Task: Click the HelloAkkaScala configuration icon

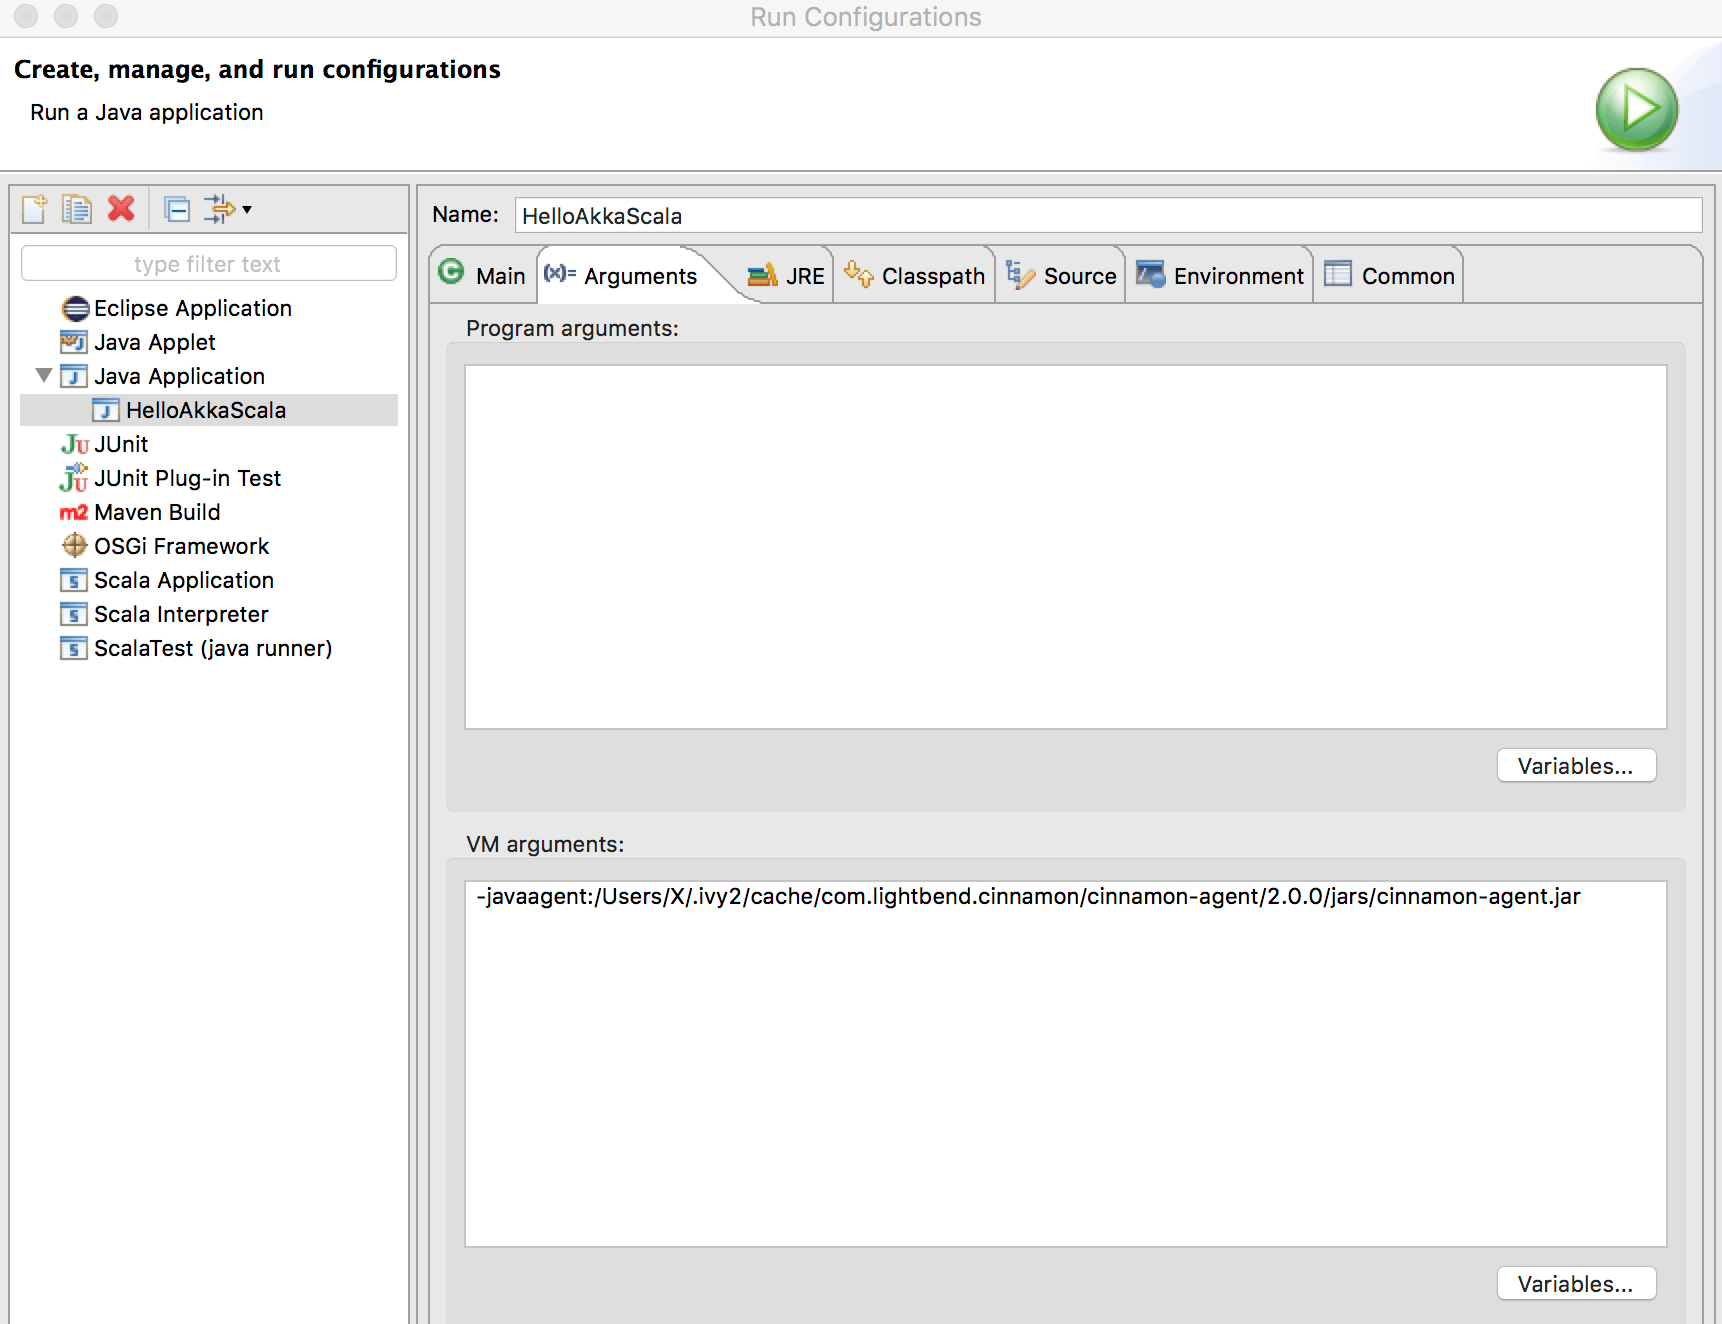Action: pyautogui.click(x=106, y=410)
